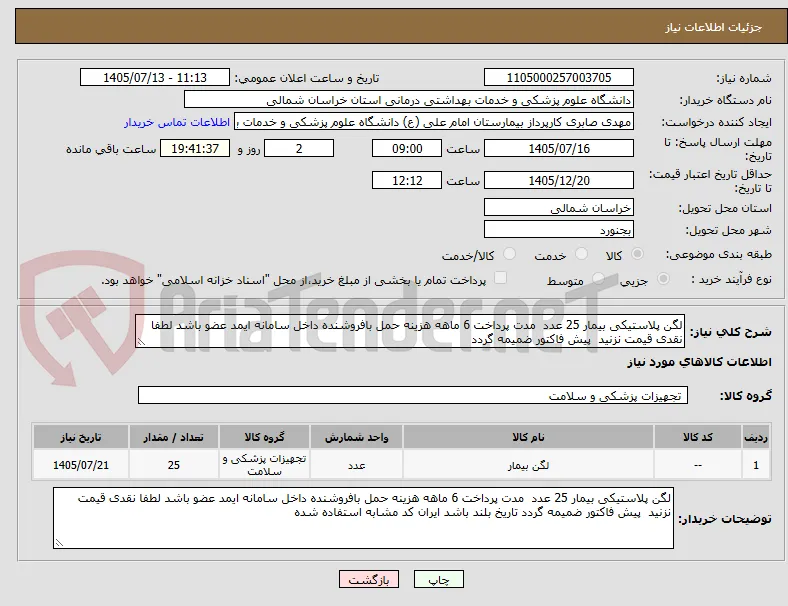
Task: Click the unit cell عدد
Action: (x=356, y=465)
